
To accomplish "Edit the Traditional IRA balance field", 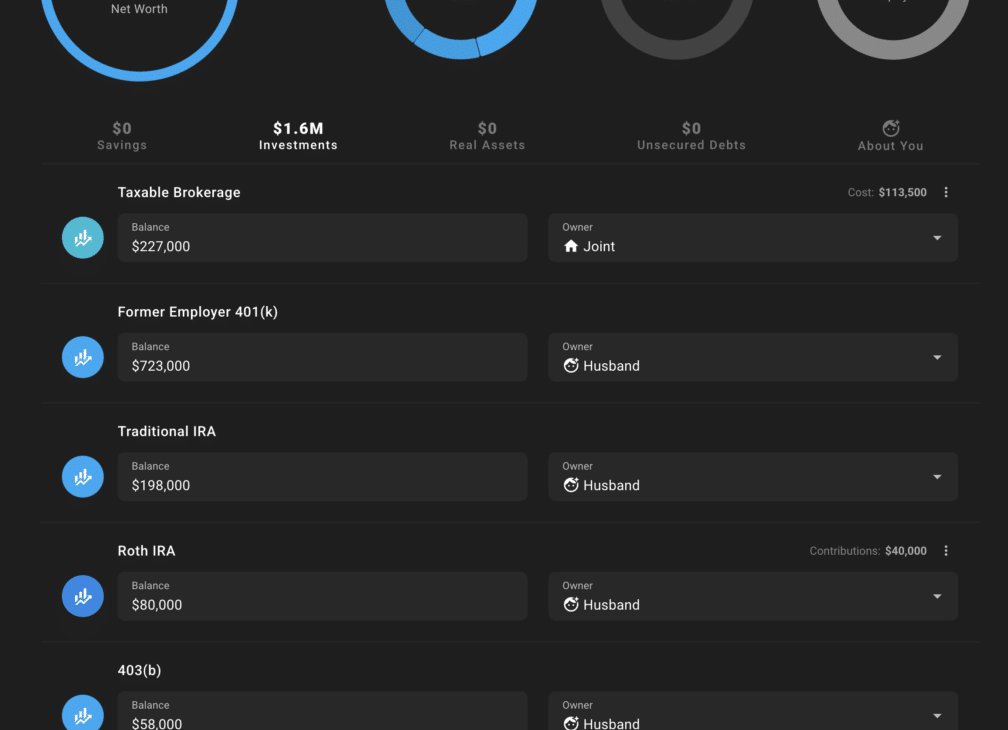I will (323, 477).
